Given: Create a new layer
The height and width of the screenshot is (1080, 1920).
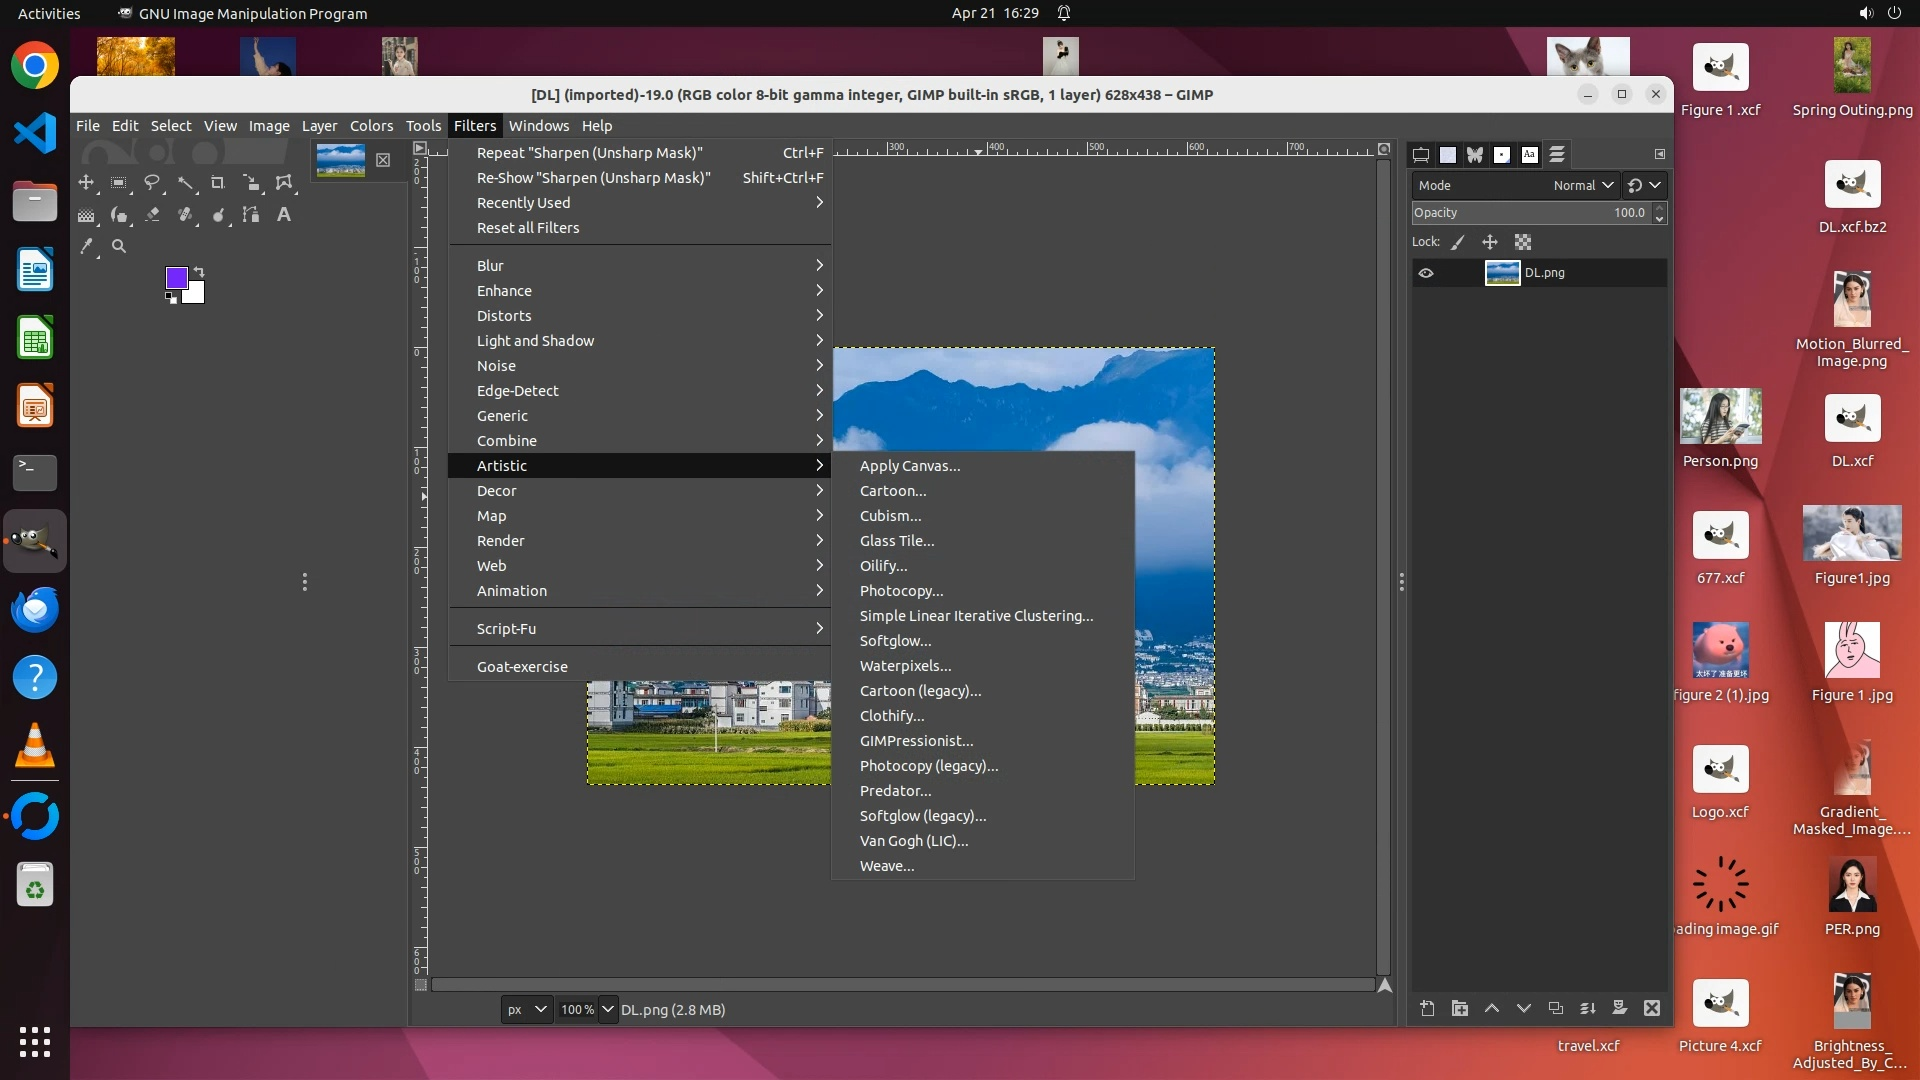Looking at the screenshot, I should tap(1427, 1009).
